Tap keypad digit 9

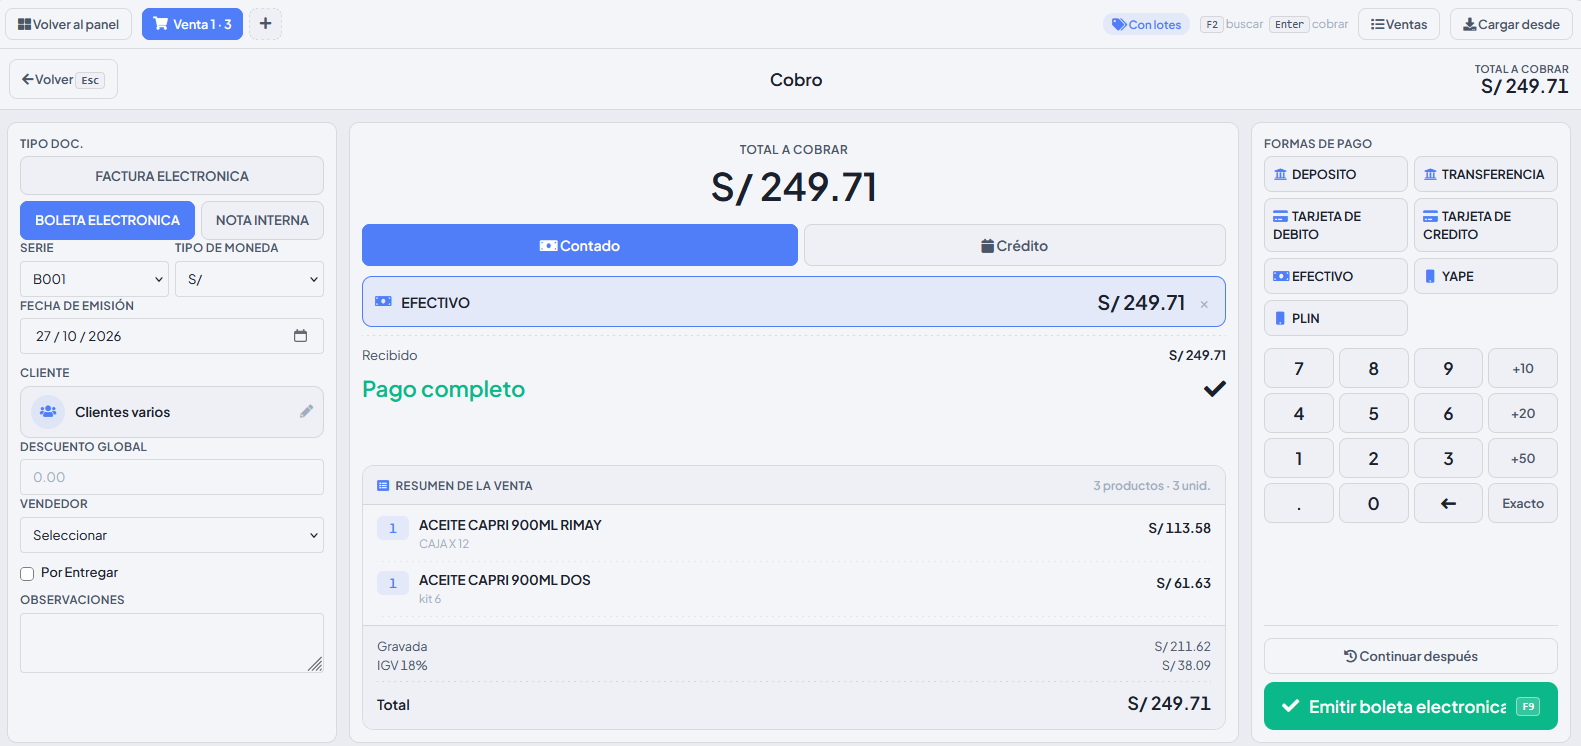(x=1448, y=368)
